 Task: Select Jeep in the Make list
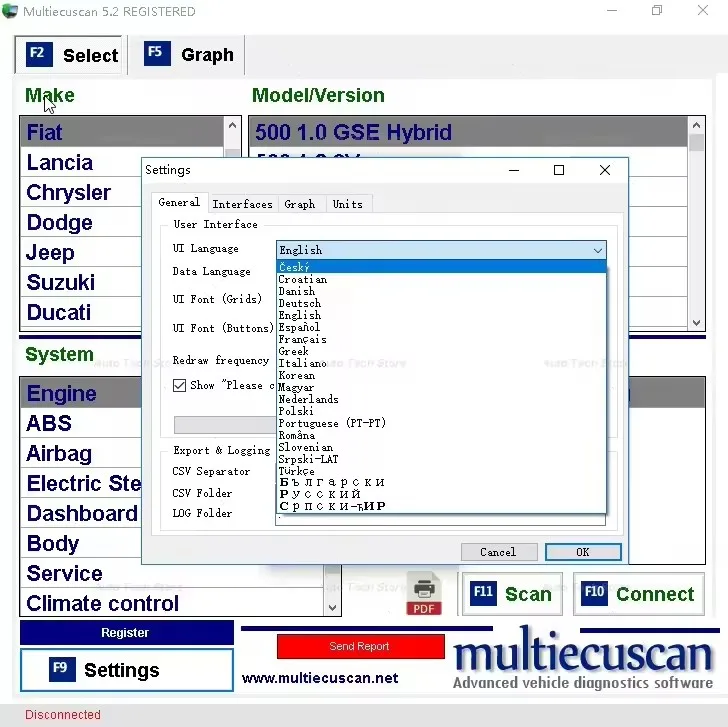pos(50,253)
